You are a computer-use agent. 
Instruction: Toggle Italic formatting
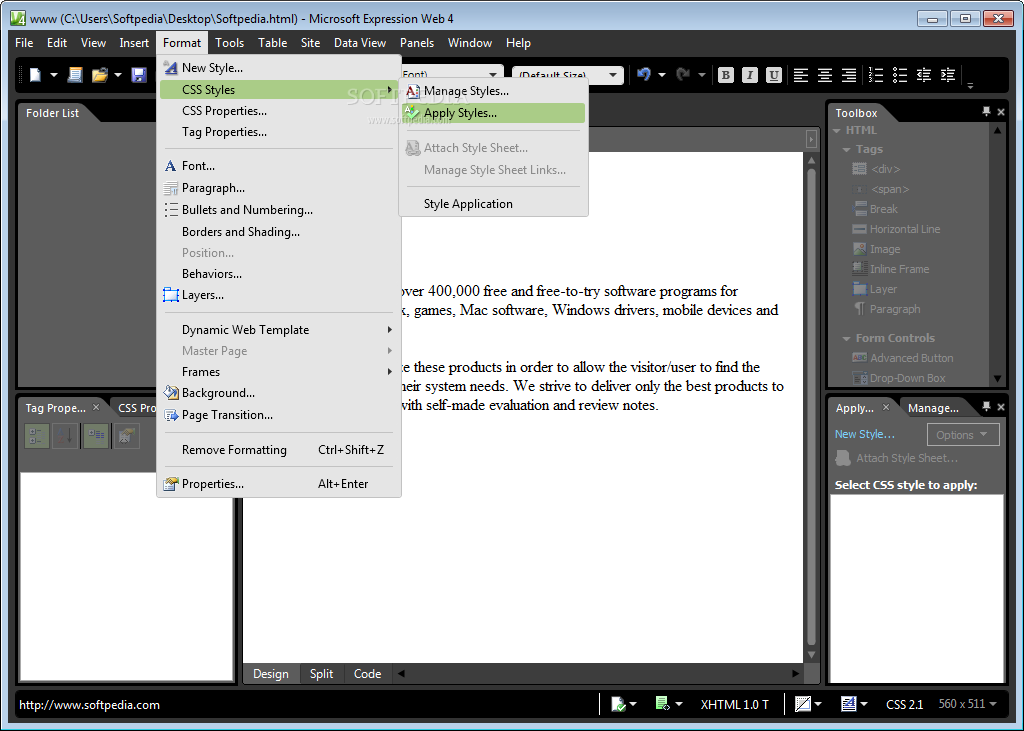click(x=750, y=75)
